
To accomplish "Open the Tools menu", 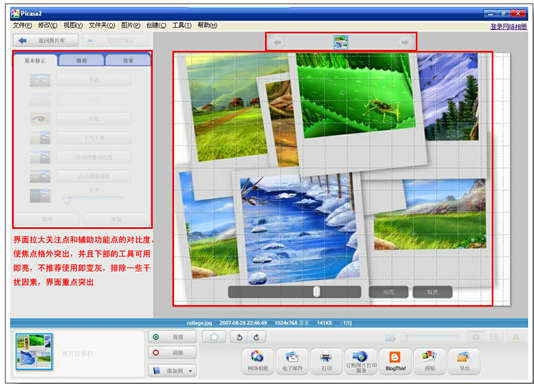I will 182,25.
